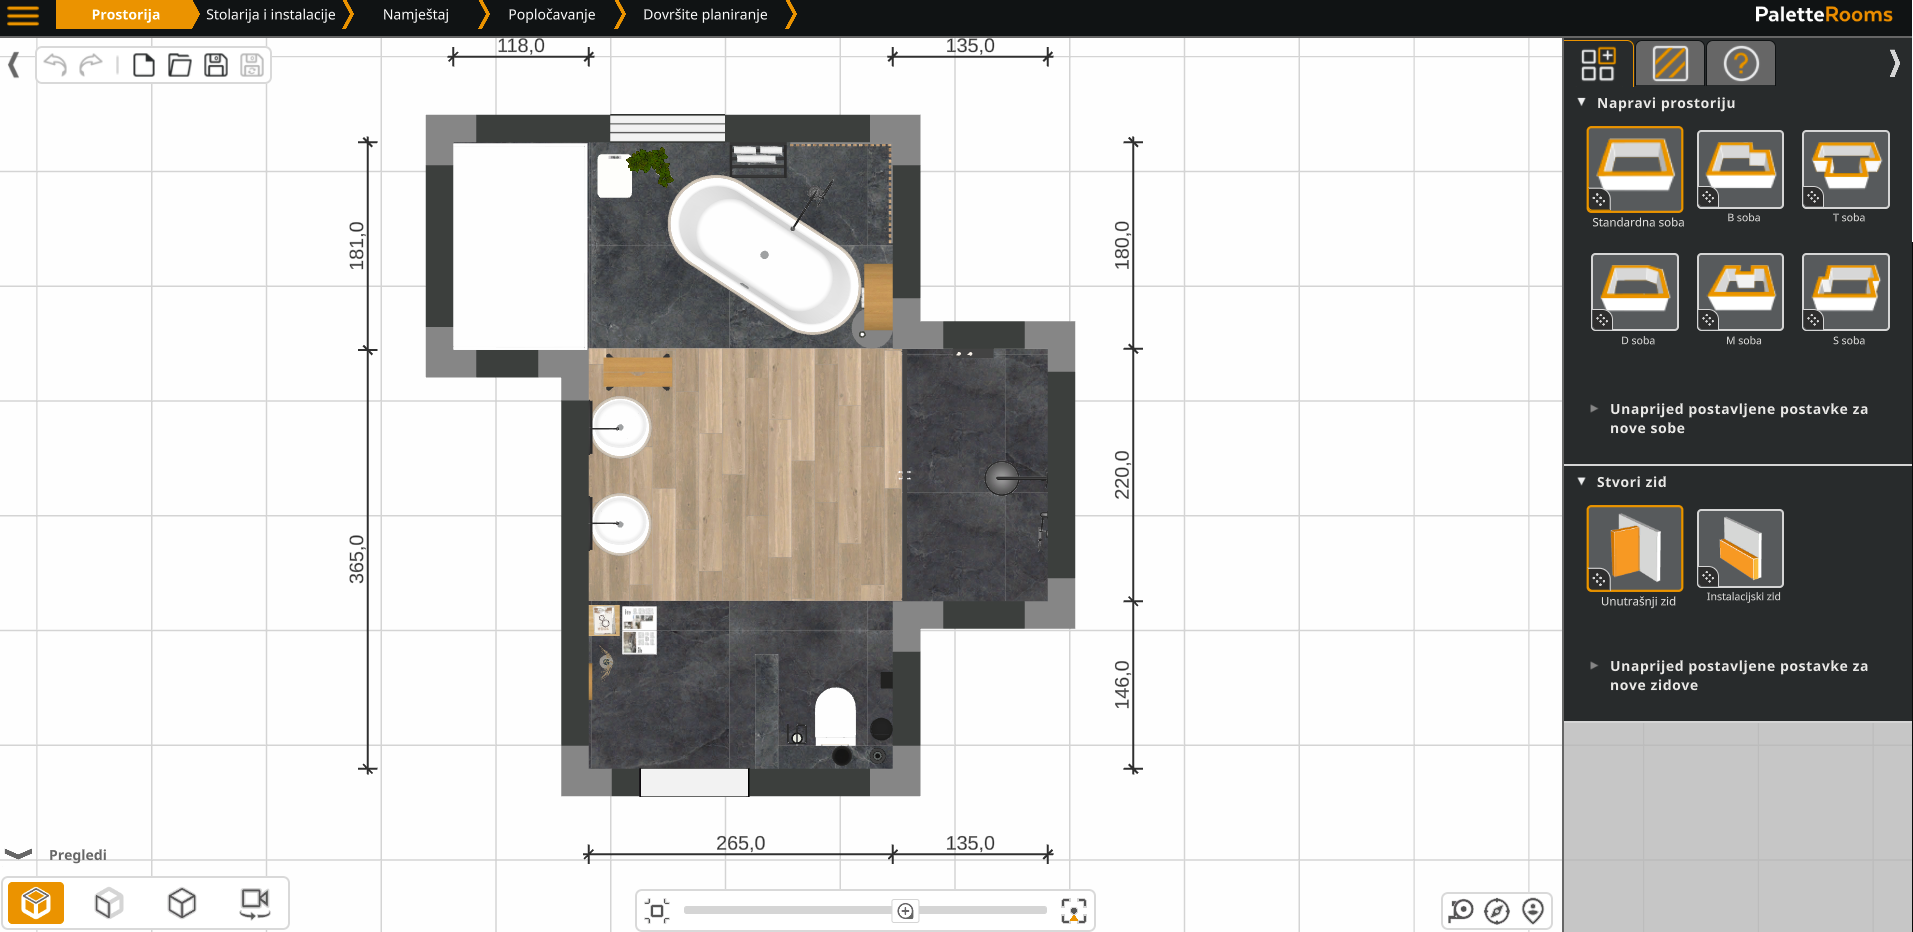Click the save floppy disk icon
The width and height of the screenshot is (1913, 932).
pos(216,66)
